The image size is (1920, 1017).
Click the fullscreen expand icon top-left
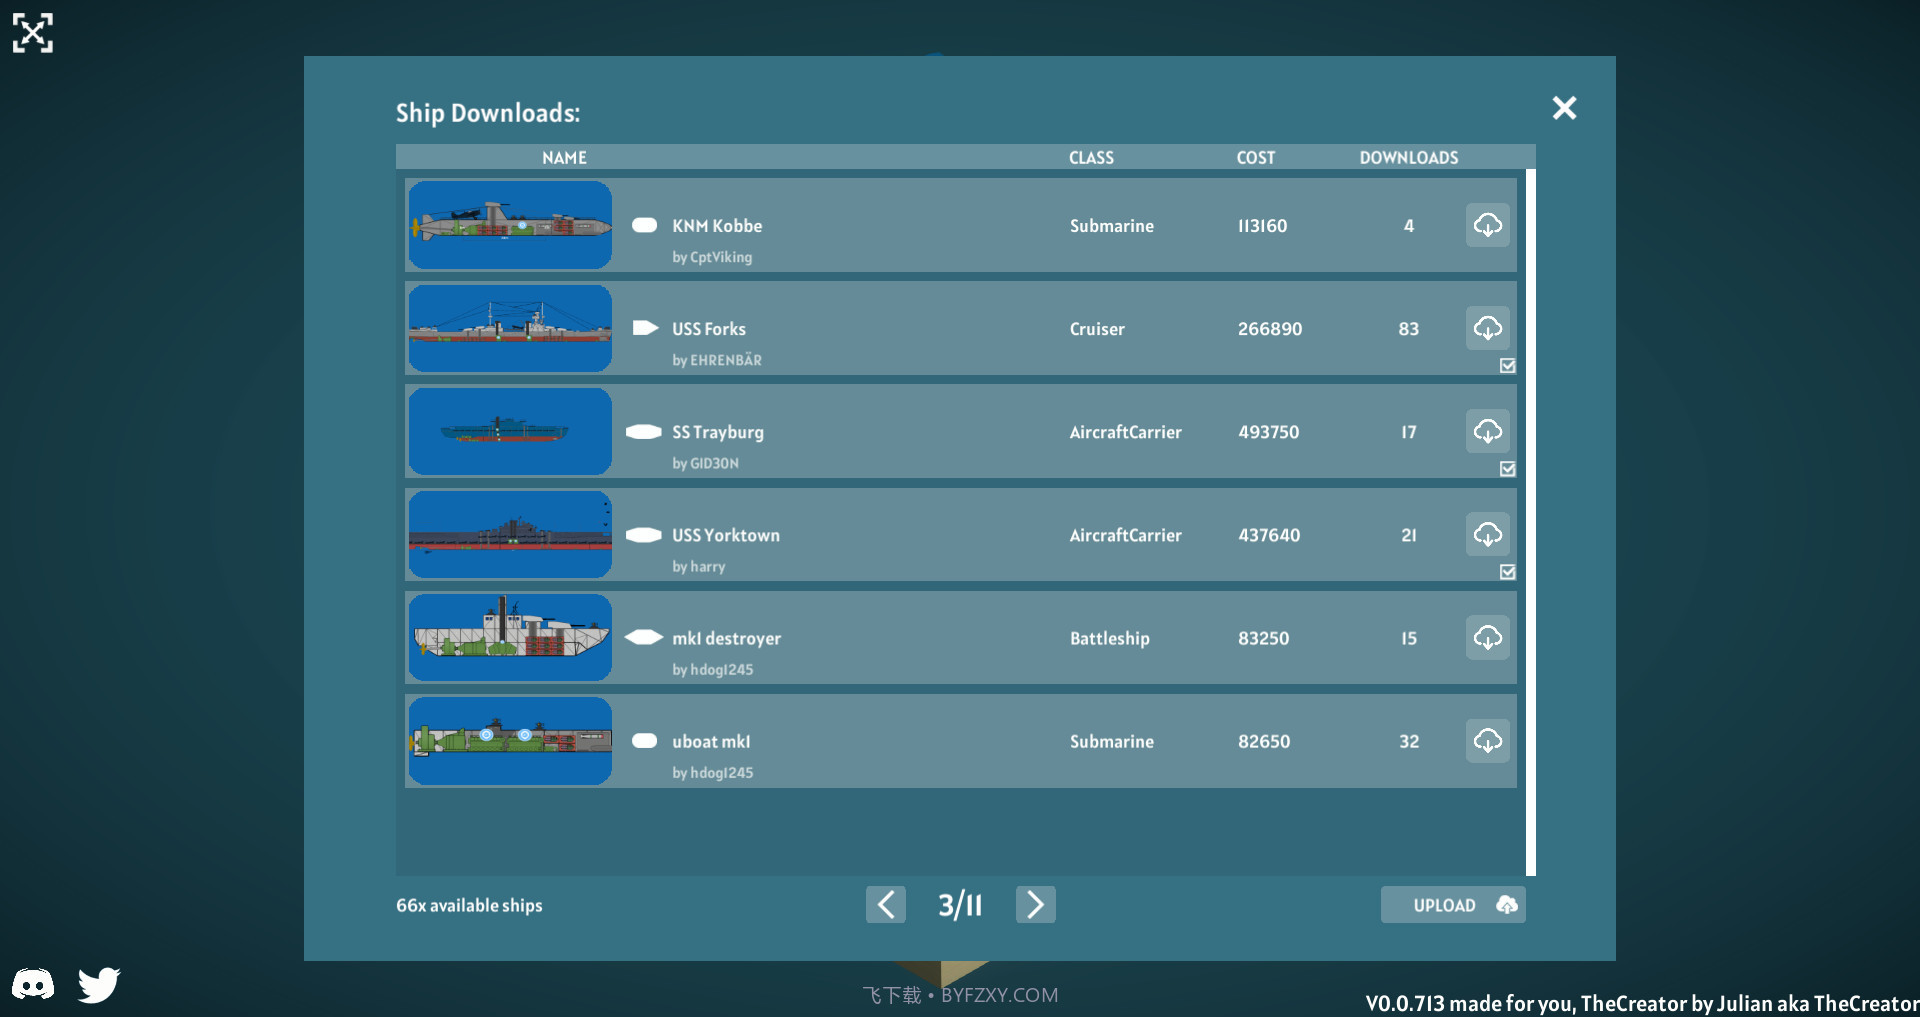[x=33, y=33]
